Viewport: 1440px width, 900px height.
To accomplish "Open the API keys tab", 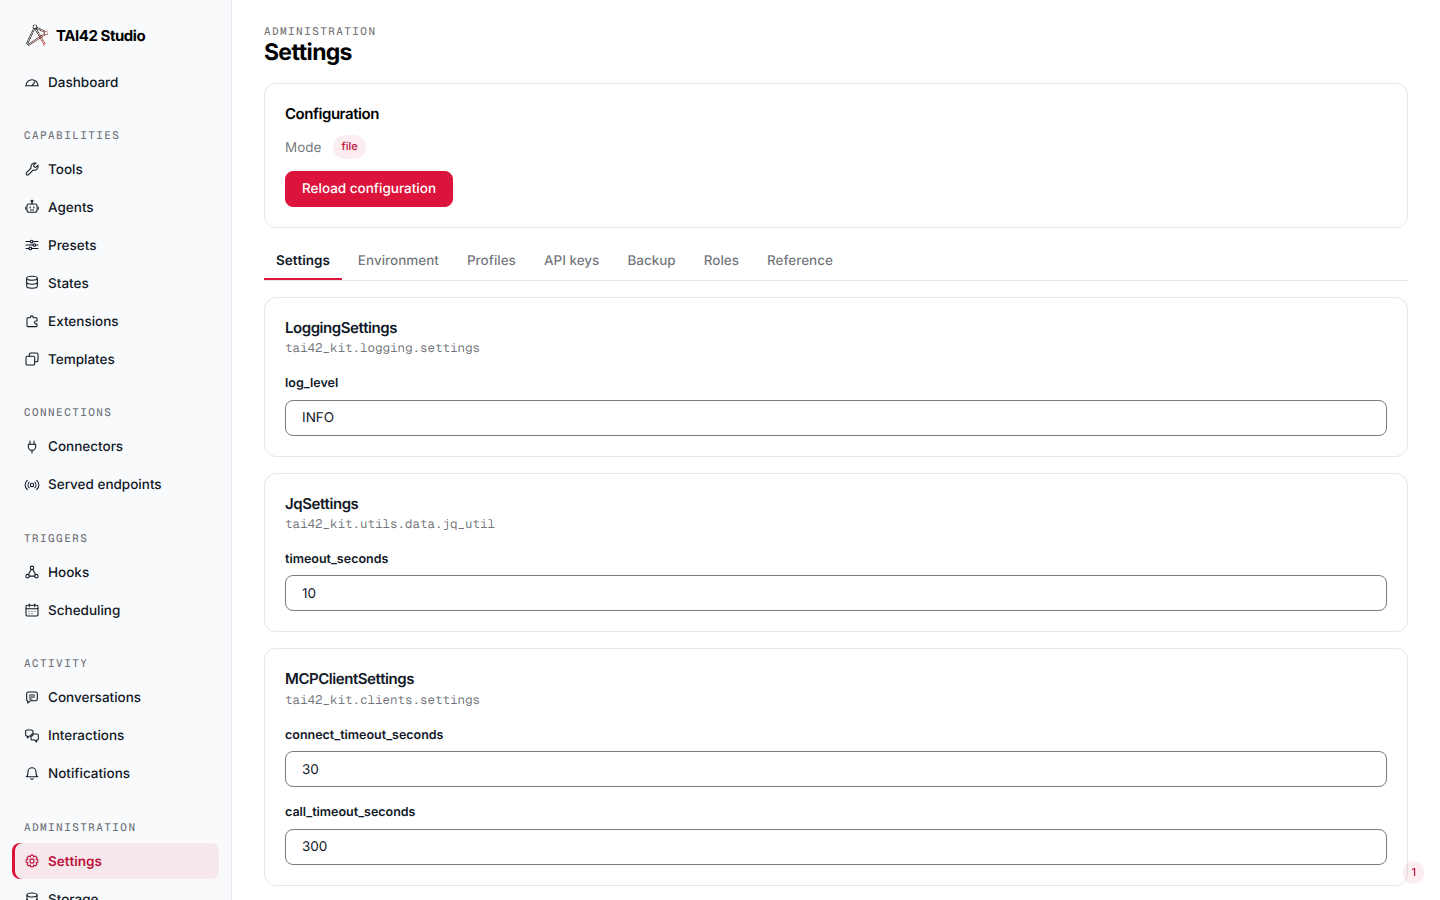I will [572, 261].
